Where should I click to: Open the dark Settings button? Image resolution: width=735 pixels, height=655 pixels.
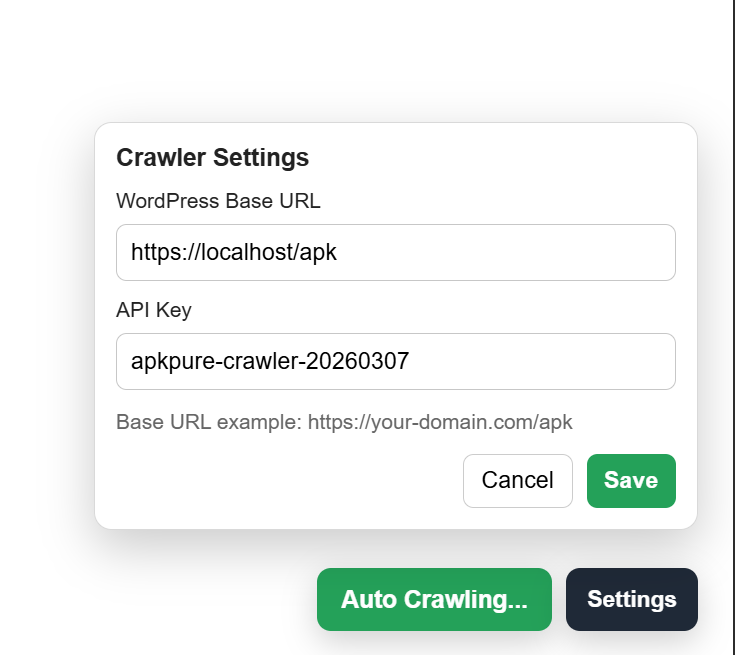[631, 600]
